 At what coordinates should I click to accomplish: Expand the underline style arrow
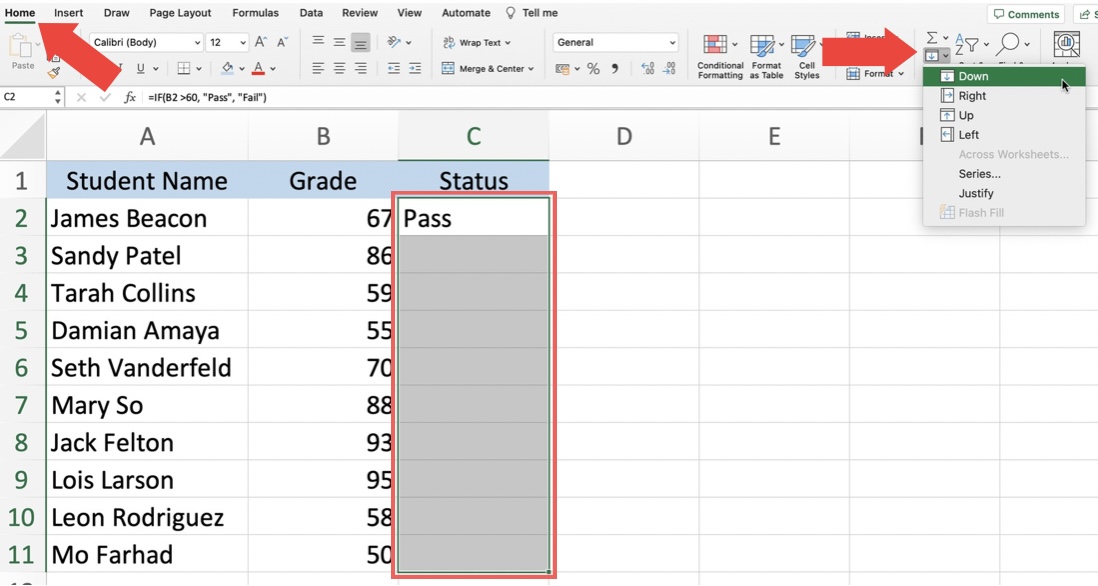coord(155,69)
